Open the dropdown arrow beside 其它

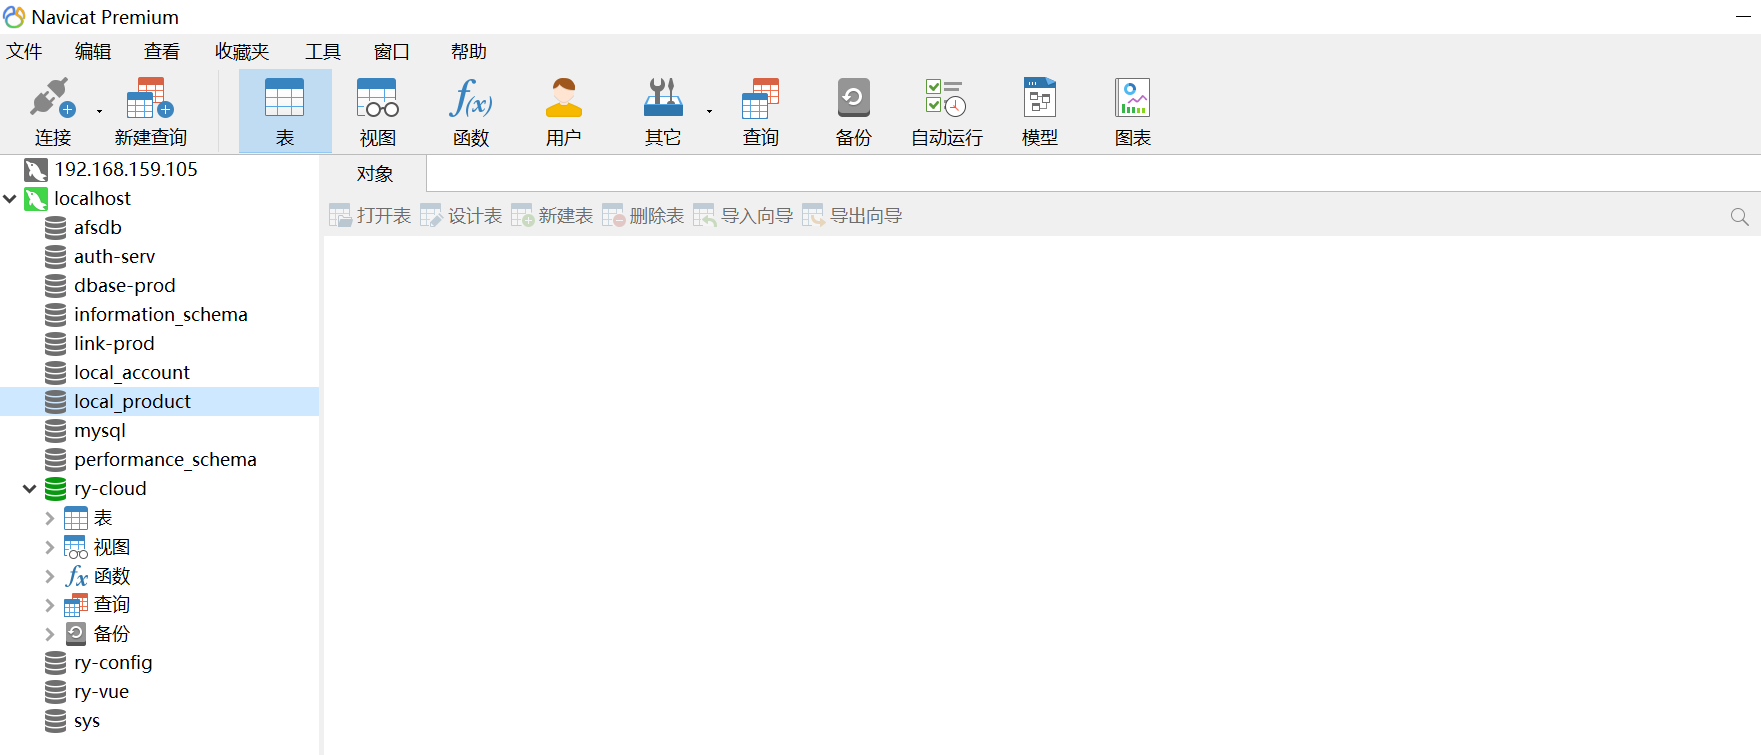[x=709, y=111]
